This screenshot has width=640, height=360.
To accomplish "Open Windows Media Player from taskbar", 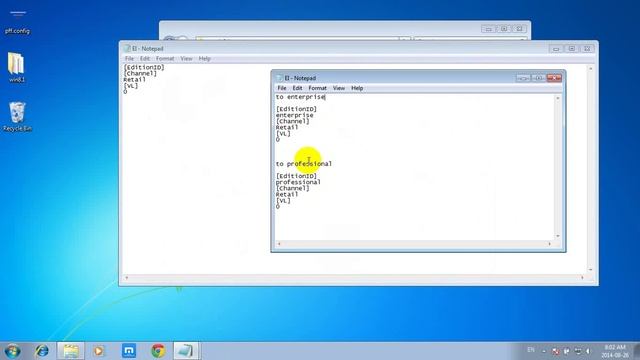I will pyautogui.click(x=99, y=351).
